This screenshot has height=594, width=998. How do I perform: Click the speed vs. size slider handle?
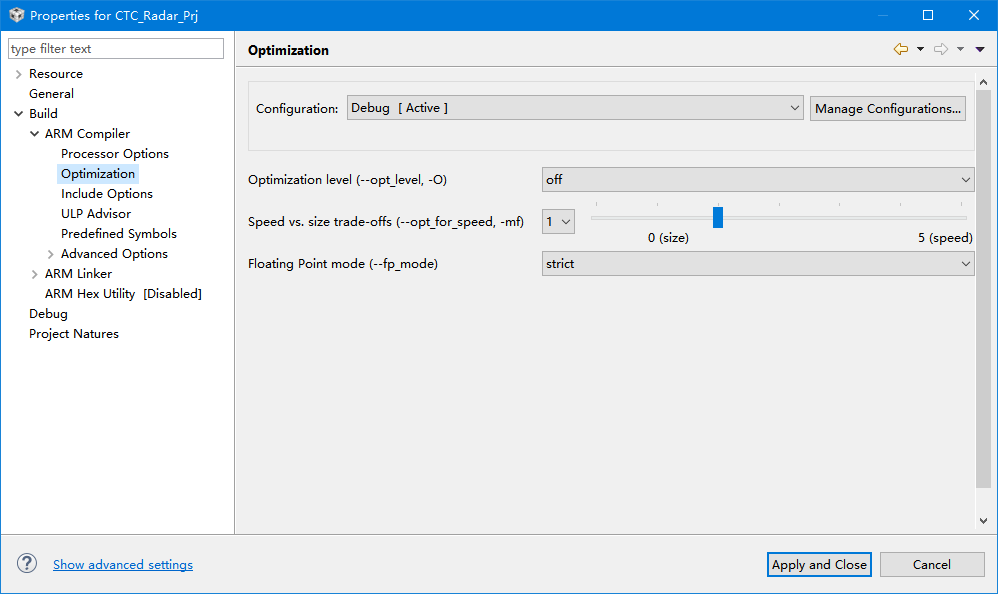718,217
